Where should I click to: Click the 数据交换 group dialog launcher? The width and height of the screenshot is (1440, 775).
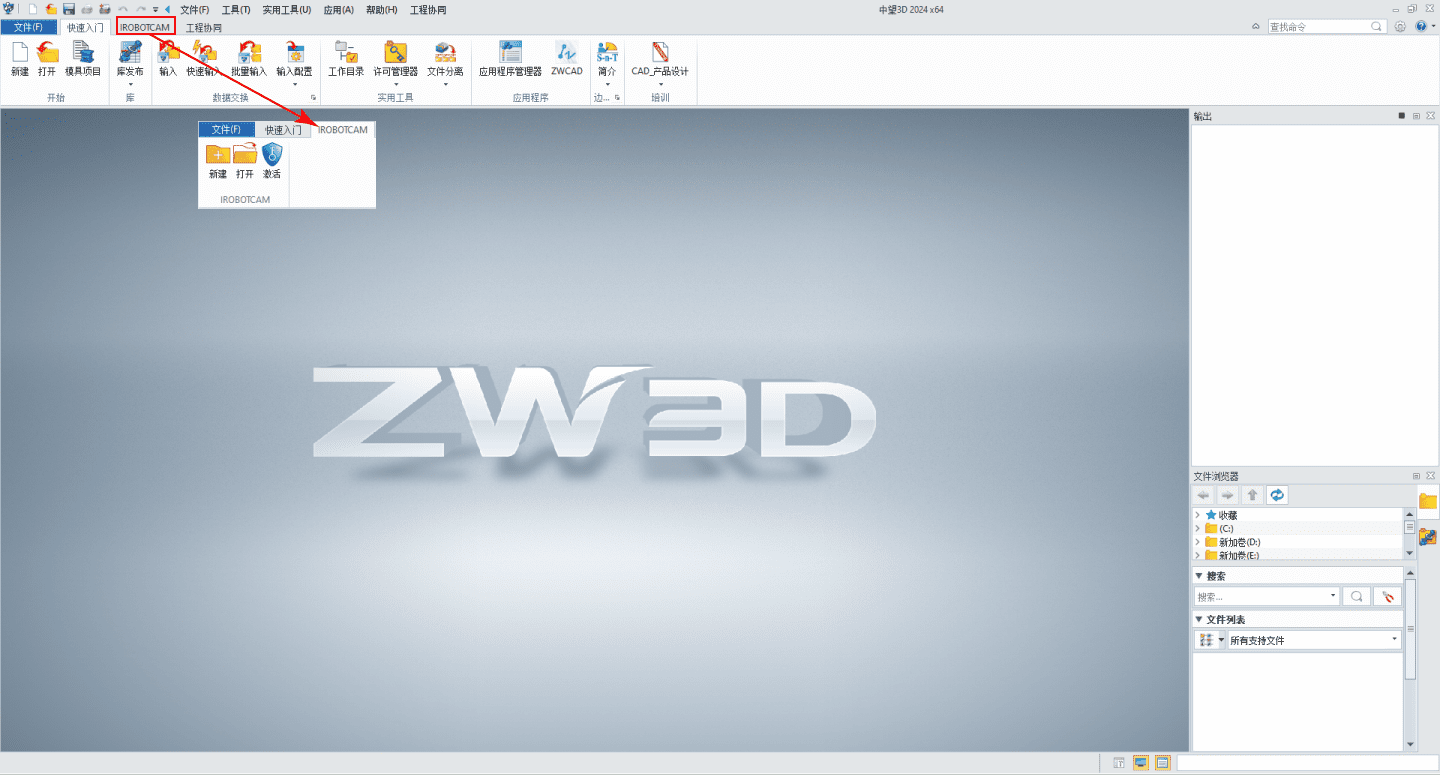click(x=313, y=98)
